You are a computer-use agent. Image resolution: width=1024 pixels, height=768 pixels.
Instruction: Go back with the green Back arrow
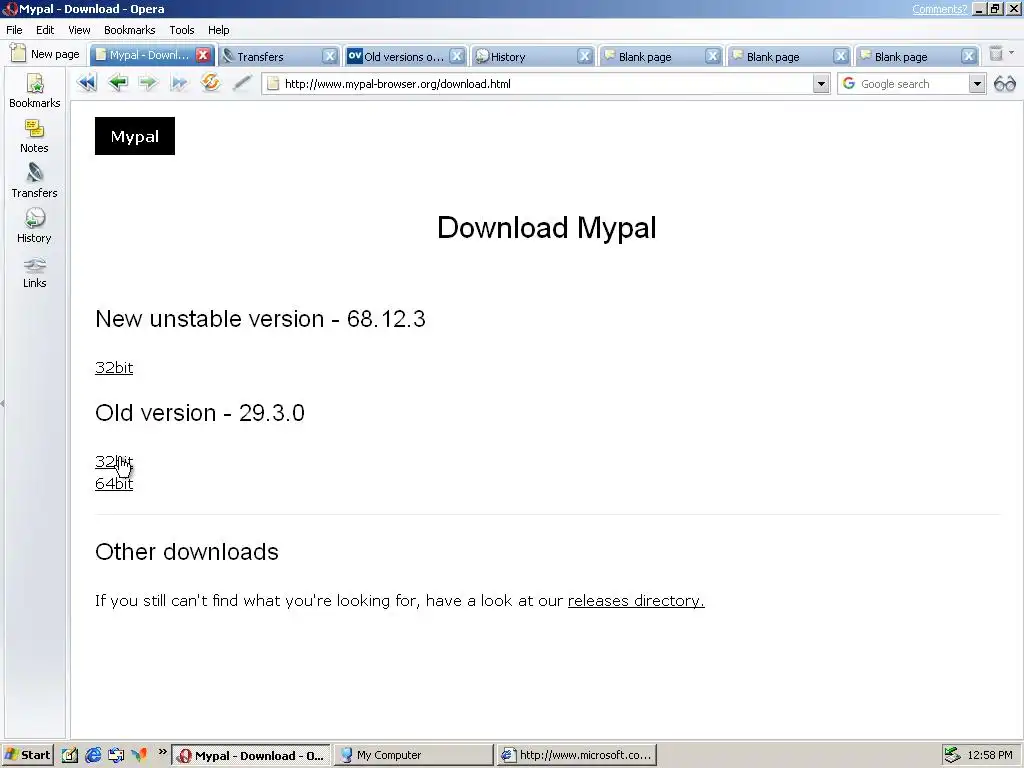point(118,83)
